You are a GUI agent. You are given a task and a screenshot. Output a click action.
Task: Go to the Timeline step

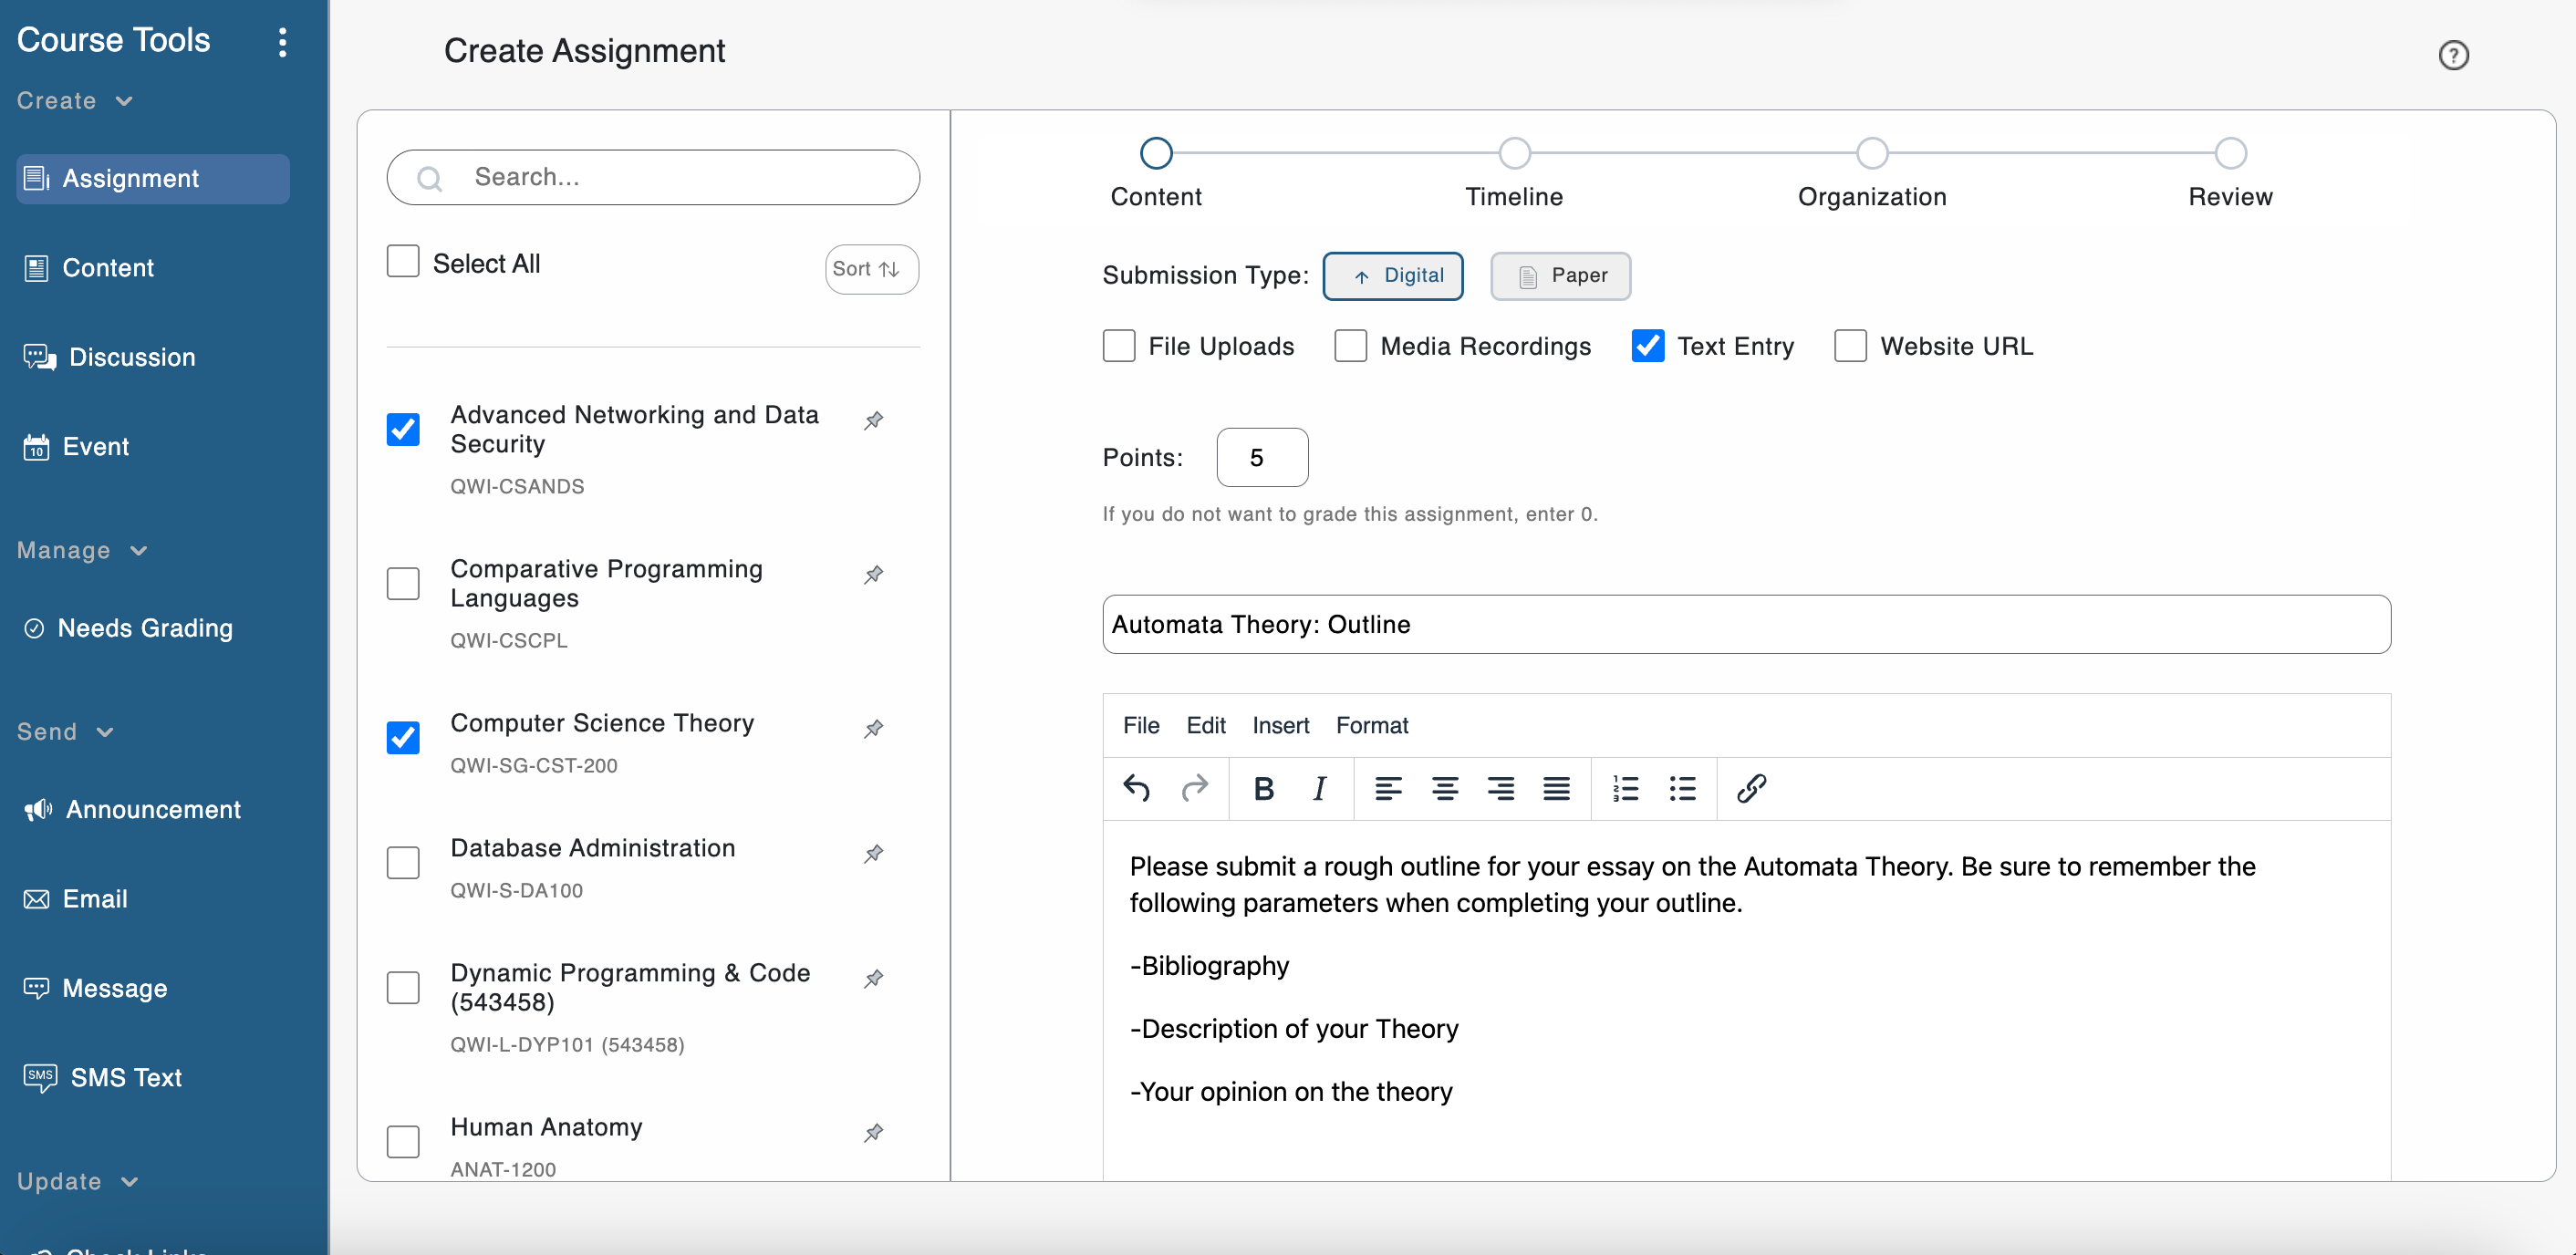(1514, 154)
